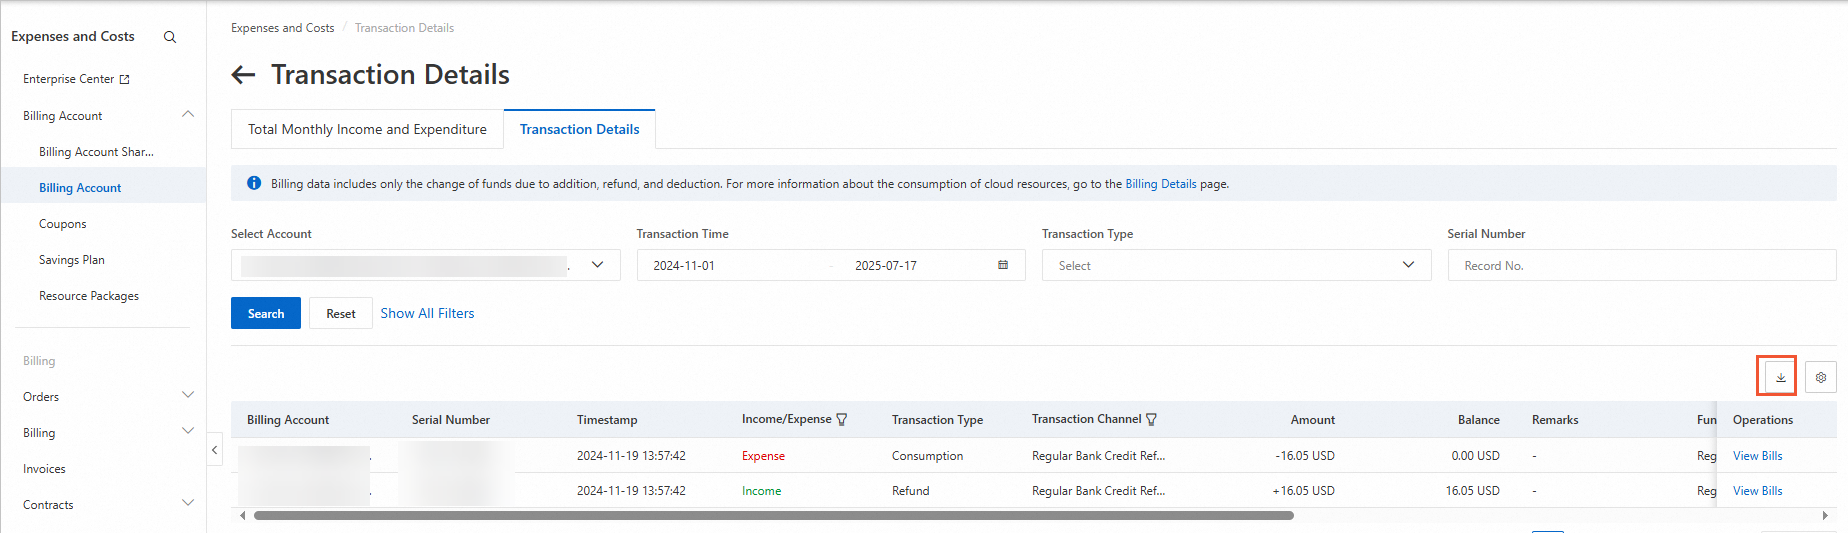Click Expenses and Costs breadcrumb

point(283,28)
